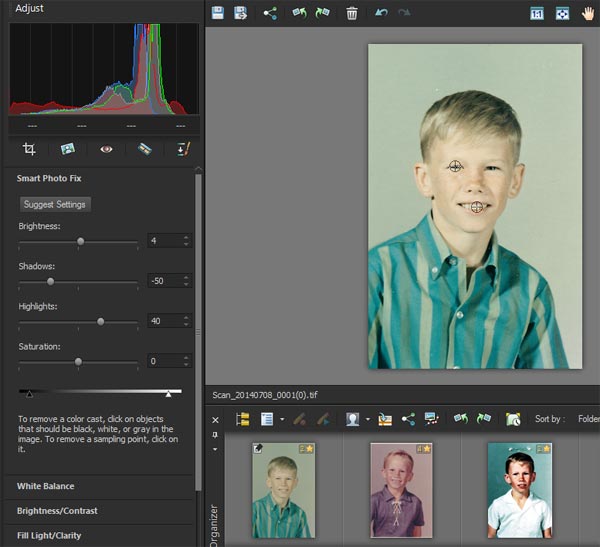This screenshot has height=547, width=600.
Task: Increase Brightness with spinner up arrow
Action: click(x=186, y=237)
